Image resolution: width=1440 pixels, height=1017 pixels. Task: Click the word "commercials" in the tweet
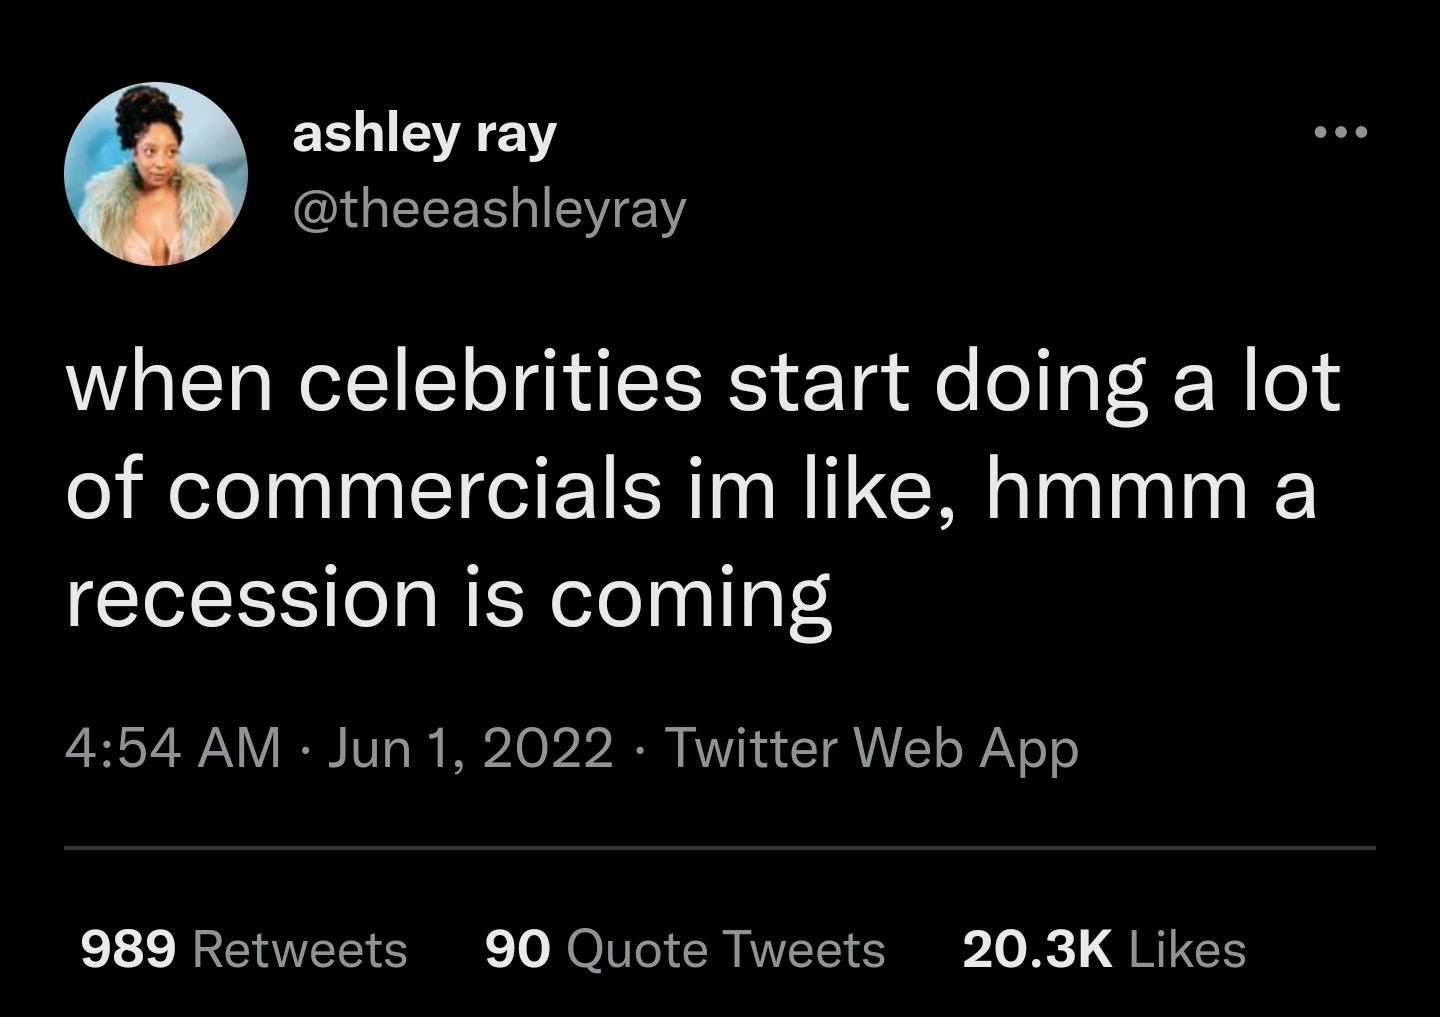point(414,490)
